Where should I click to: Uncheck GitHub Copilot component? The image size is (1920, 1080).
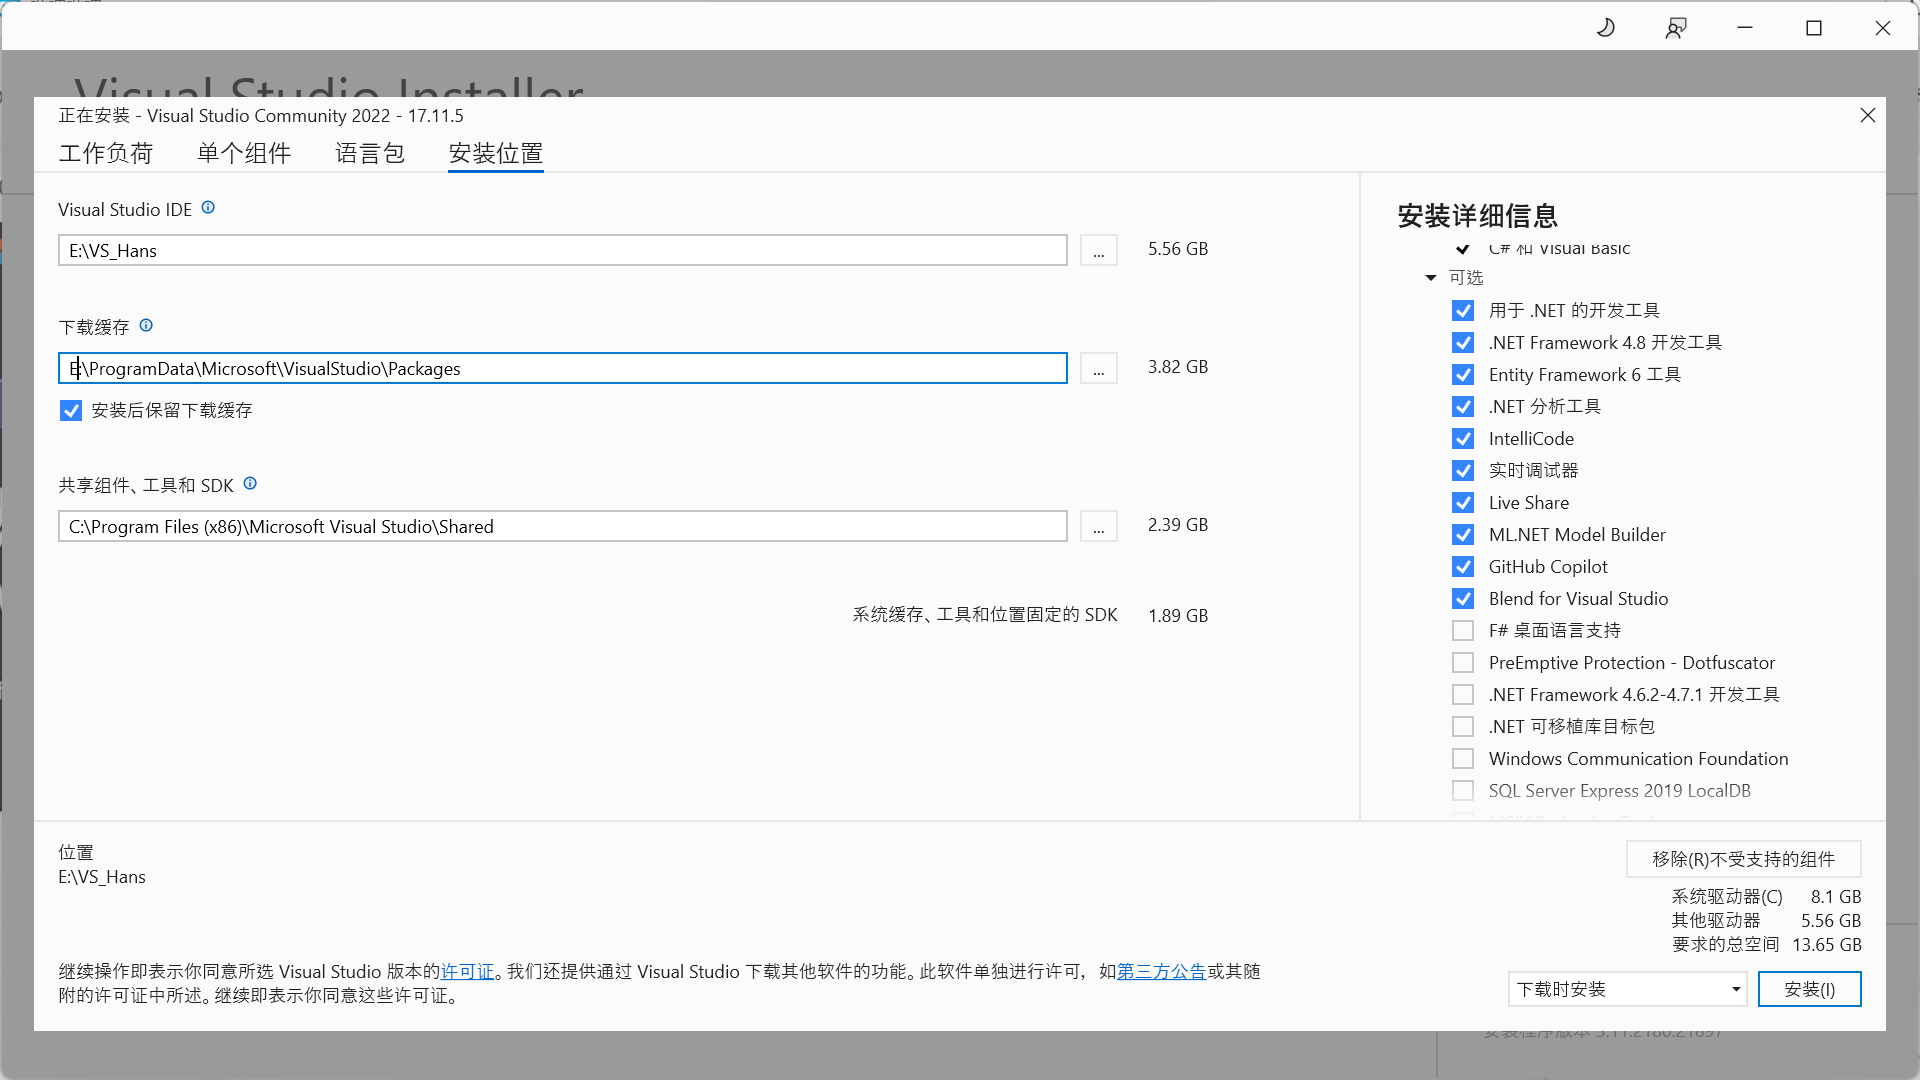(x=1462, y=567)
